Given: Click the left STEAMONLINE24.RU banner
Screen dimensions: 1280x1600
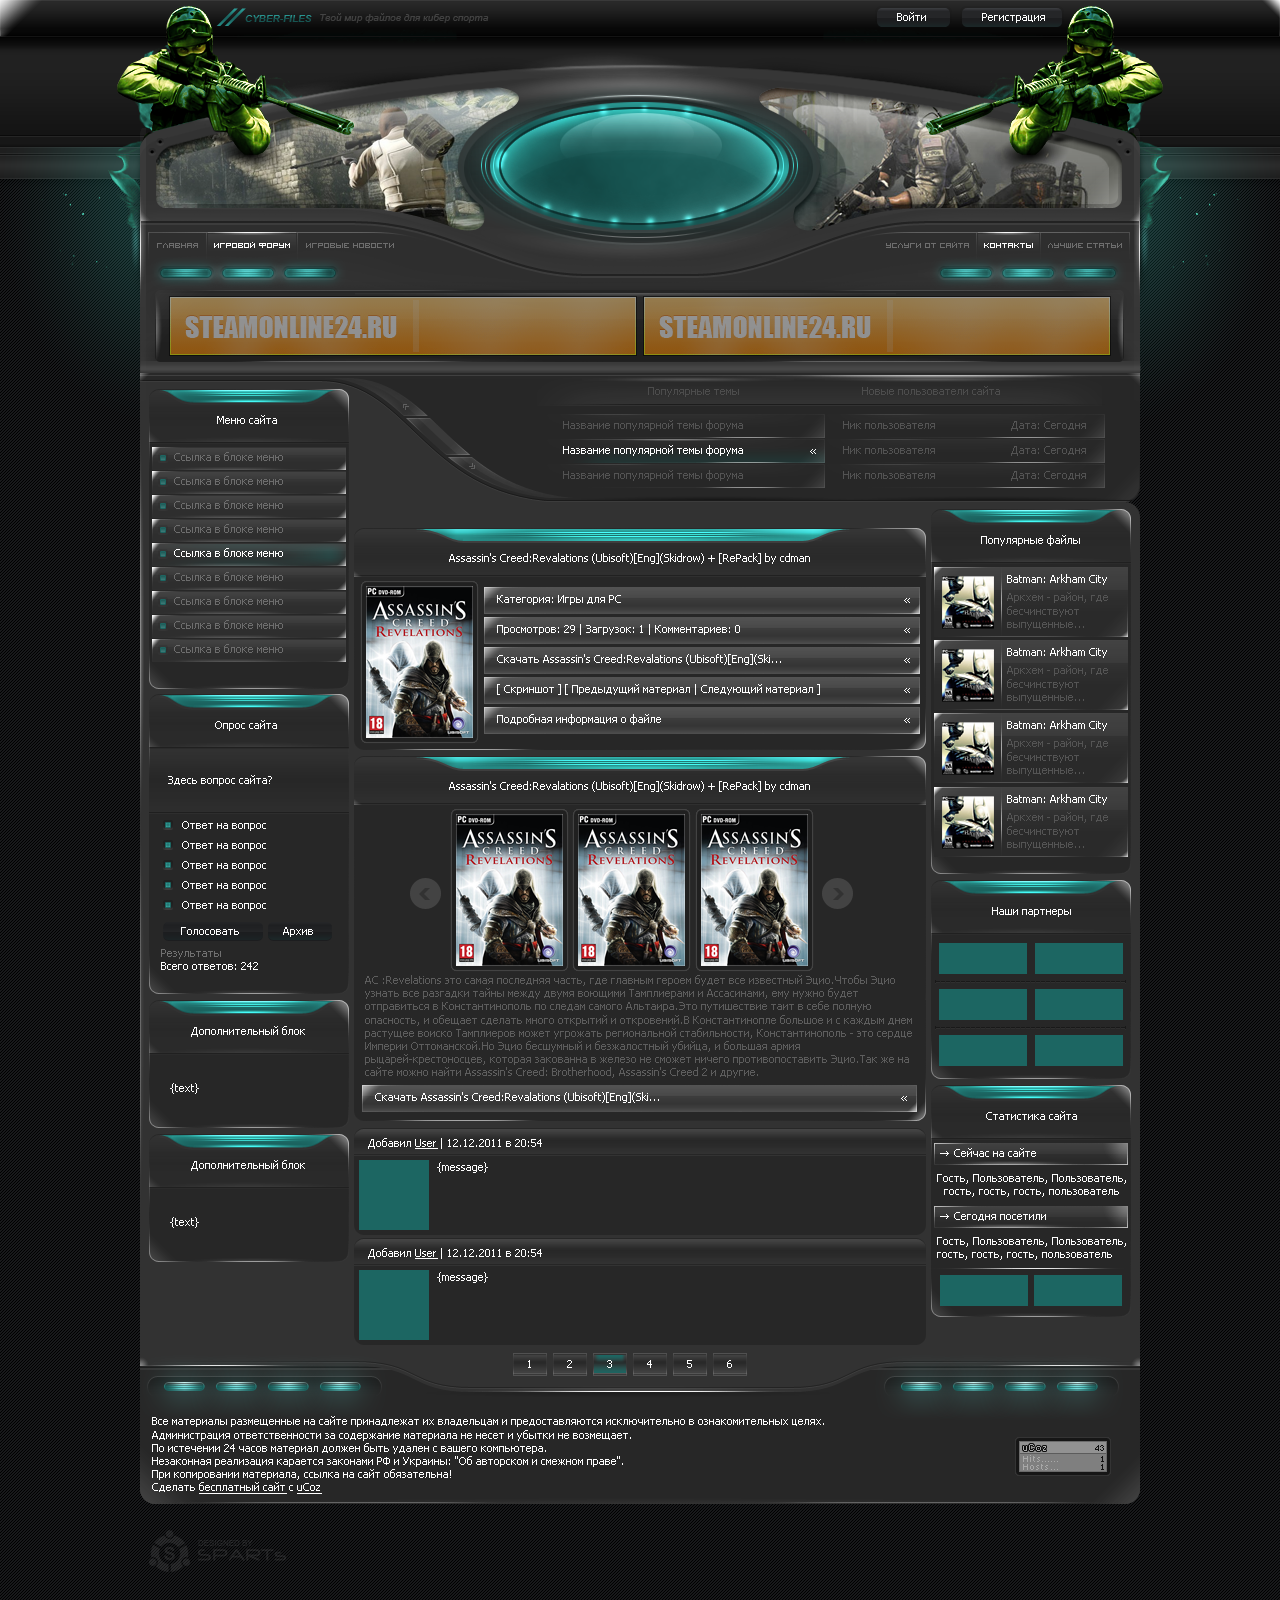Looking at the screenshot, I should [x=403, y=326].
